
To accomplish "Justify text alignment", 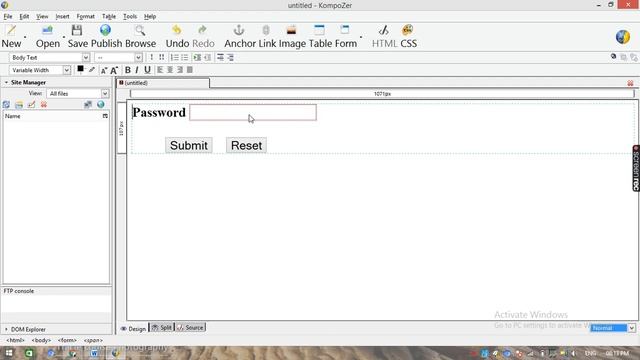I will click(189, 70).
